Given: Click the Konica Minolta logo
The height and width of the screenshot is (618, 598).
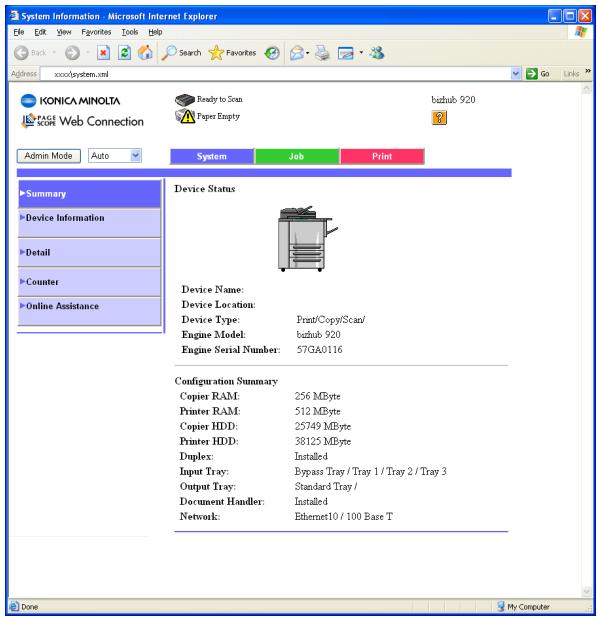Looking at the screenshot, I should 70,101.
